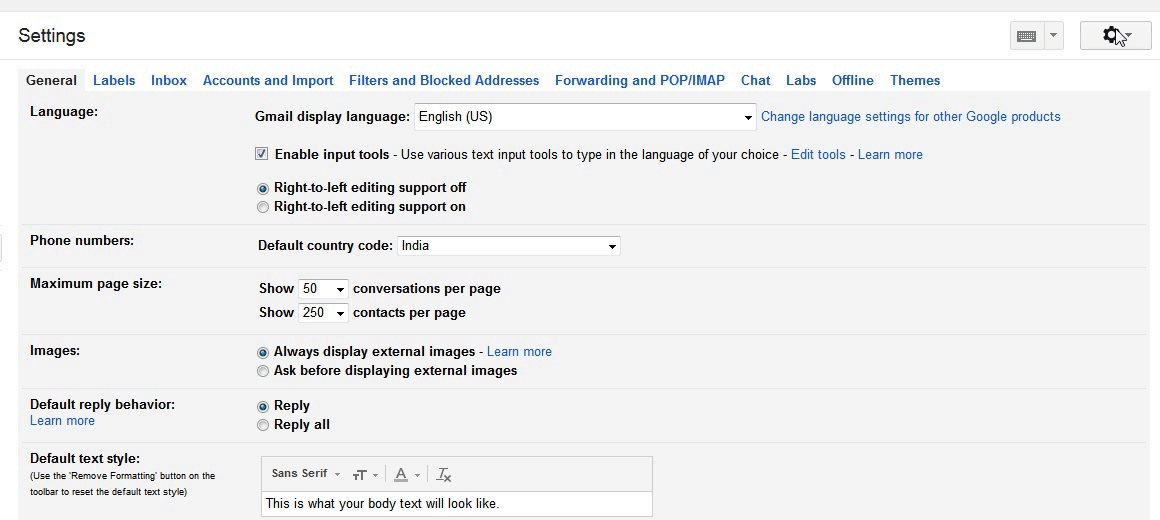Screen dimensions: 1160x520
Task: Click the Edit tools link
Action: coord(818,155)
